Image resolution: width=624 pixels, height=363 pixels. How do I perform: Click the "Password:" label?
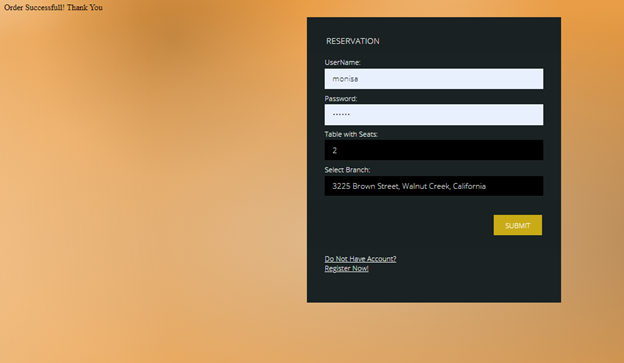click(x=341, y=98)
